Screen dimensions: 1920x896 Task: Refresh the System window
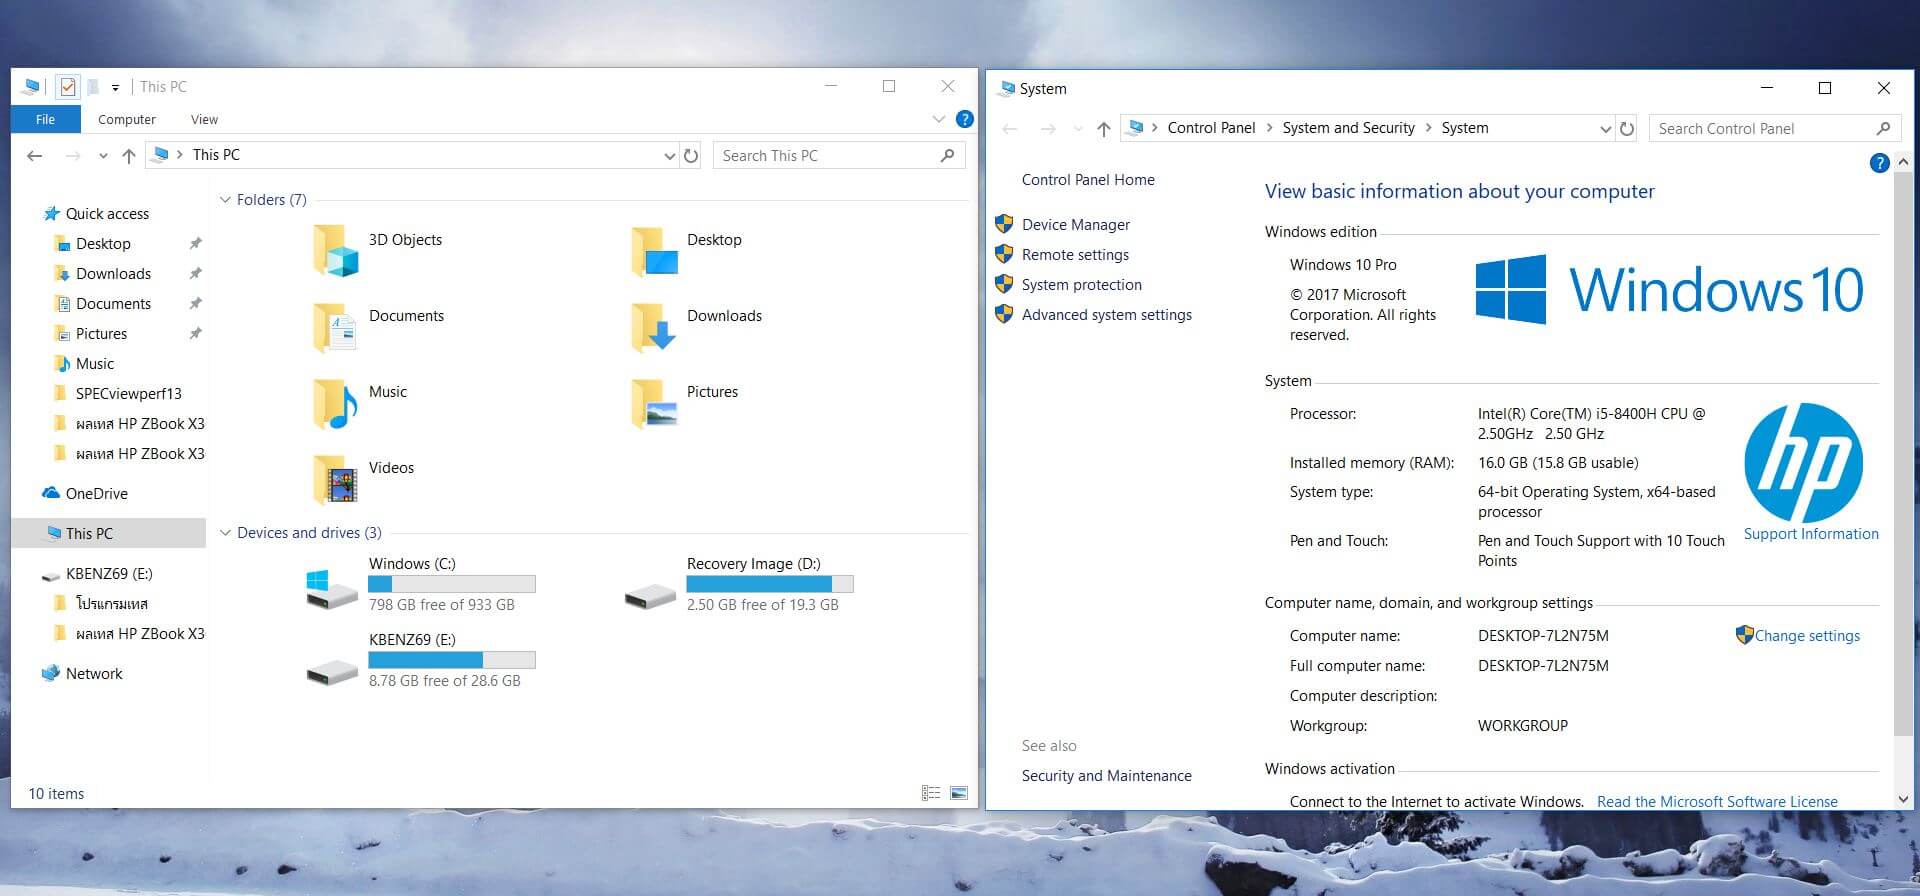[1627, 129]
